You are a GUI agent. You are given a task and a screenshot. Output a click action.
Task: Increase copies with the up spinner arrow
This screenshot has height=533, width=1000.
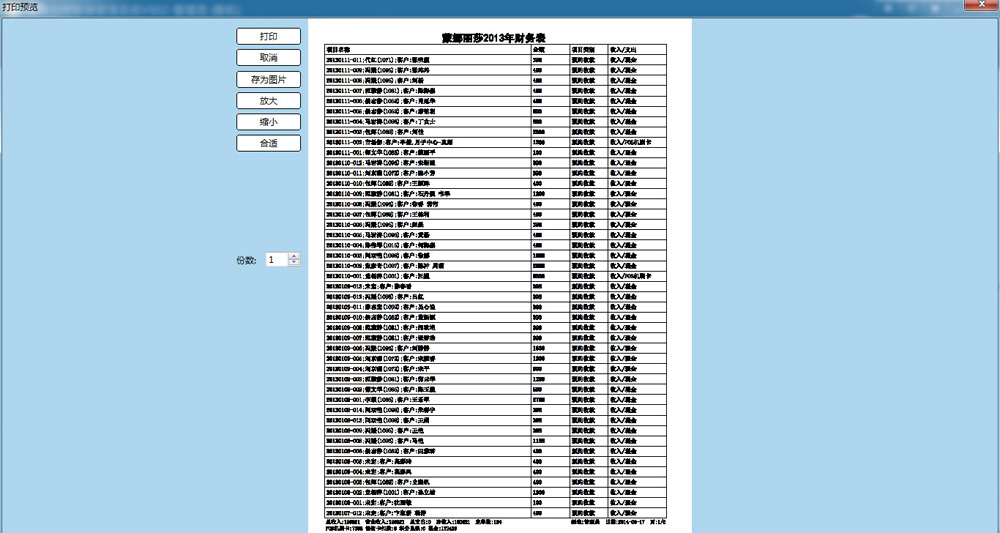294,256
